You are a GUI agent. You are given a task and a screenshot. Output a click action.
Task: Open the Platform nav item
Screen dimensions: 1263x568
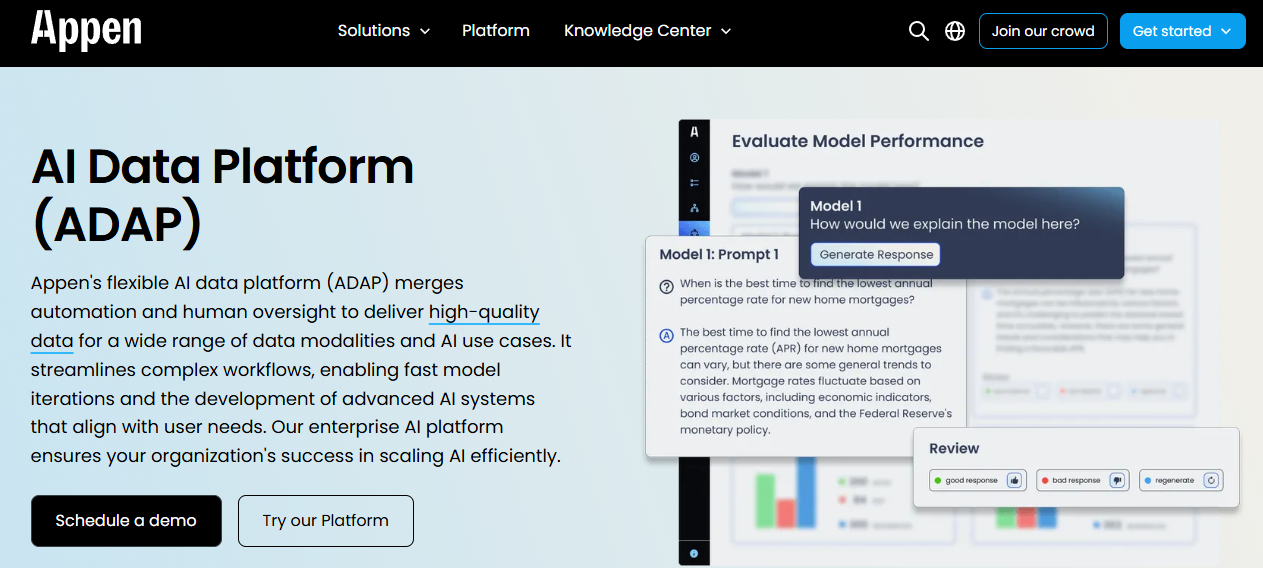tap(496, 31)
